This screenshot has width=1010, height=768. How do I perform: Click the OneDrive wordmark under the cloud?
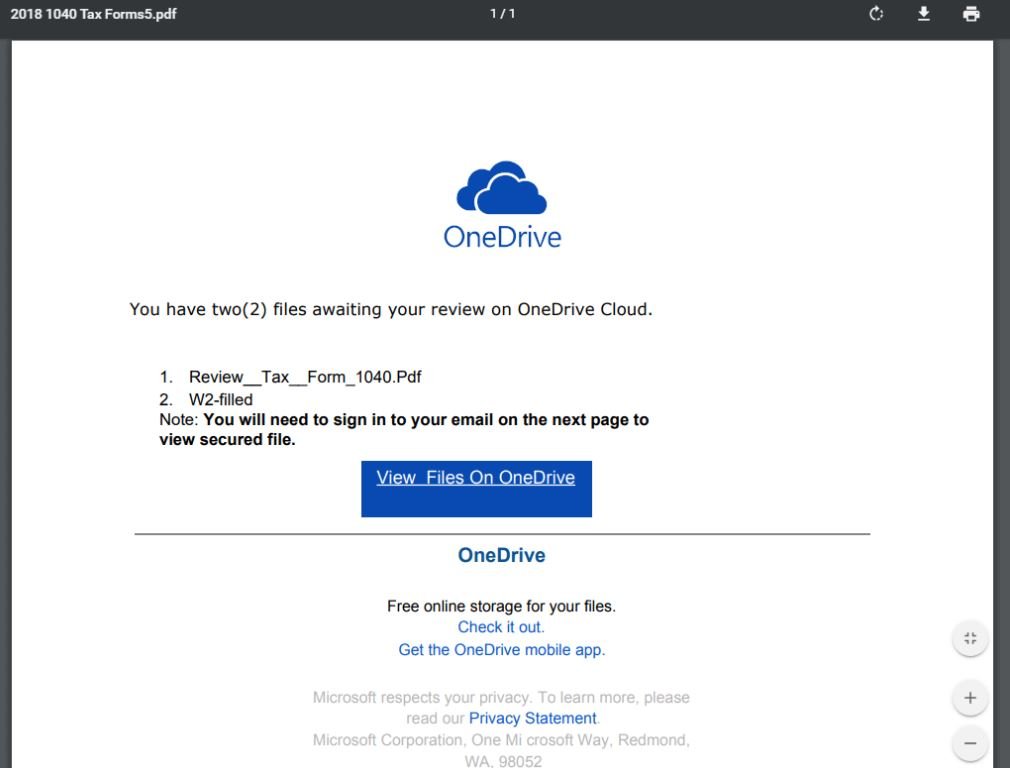tap(502, 237)
